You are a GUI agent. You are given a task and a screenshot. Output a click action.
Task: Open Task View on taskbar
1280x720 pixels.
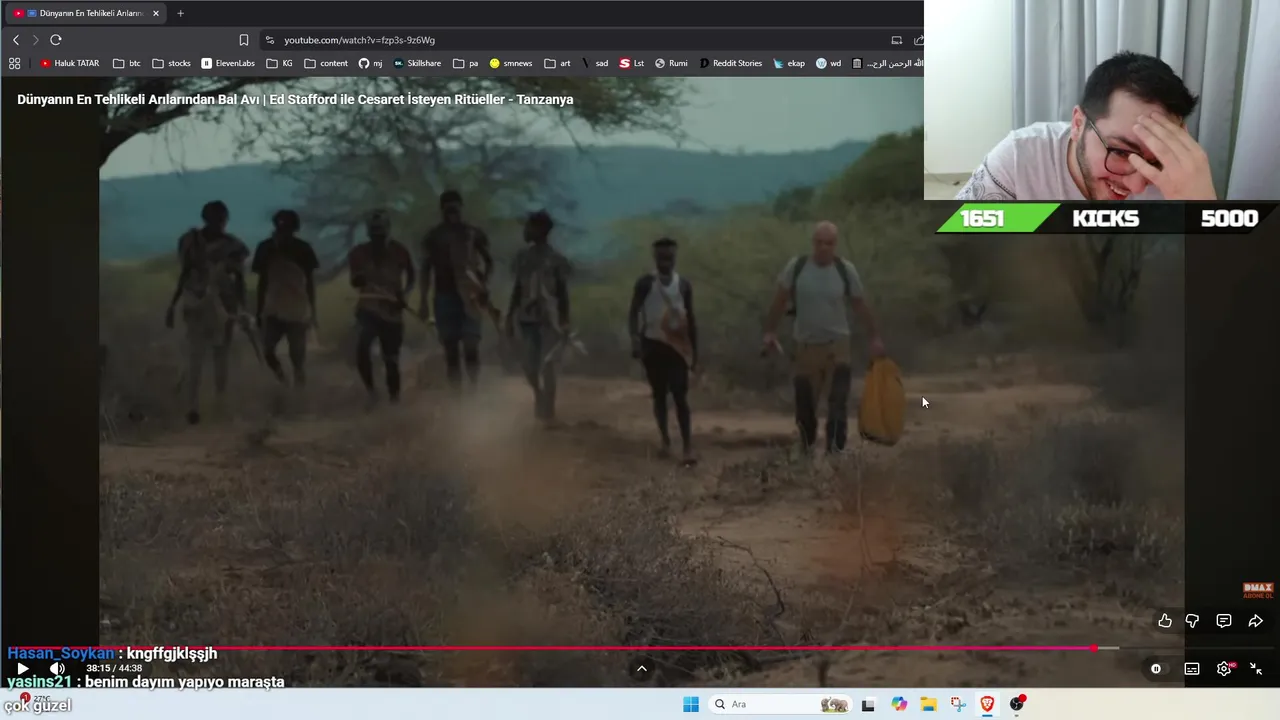(868, 704)
